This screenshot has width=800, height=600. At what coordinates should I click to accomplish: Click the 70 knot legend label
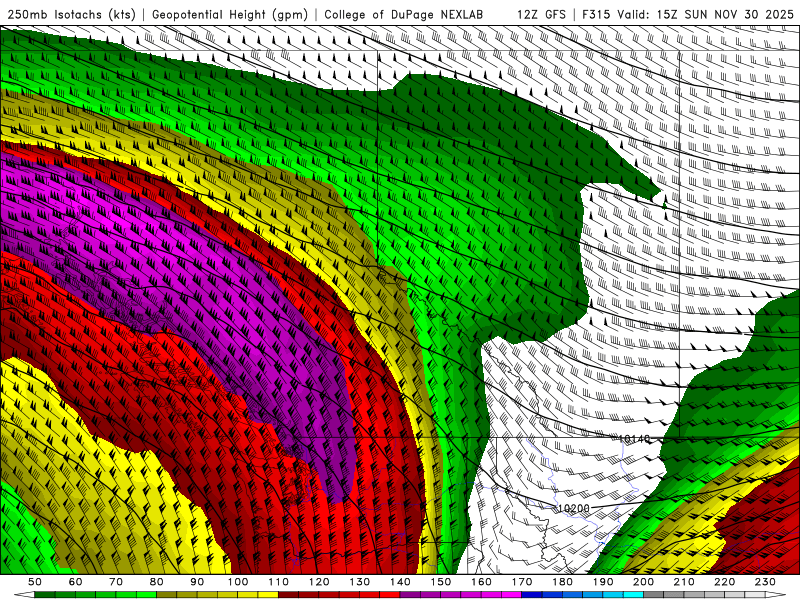(116, 582)
